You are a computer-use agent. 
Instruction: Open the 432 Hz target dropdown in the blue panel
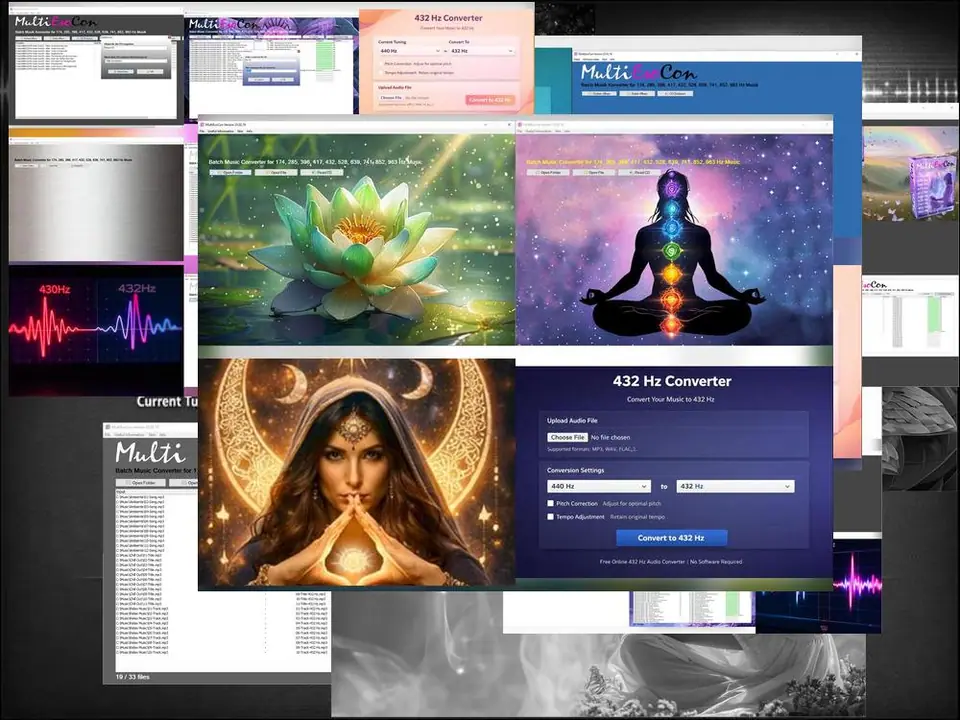[735, 486]
